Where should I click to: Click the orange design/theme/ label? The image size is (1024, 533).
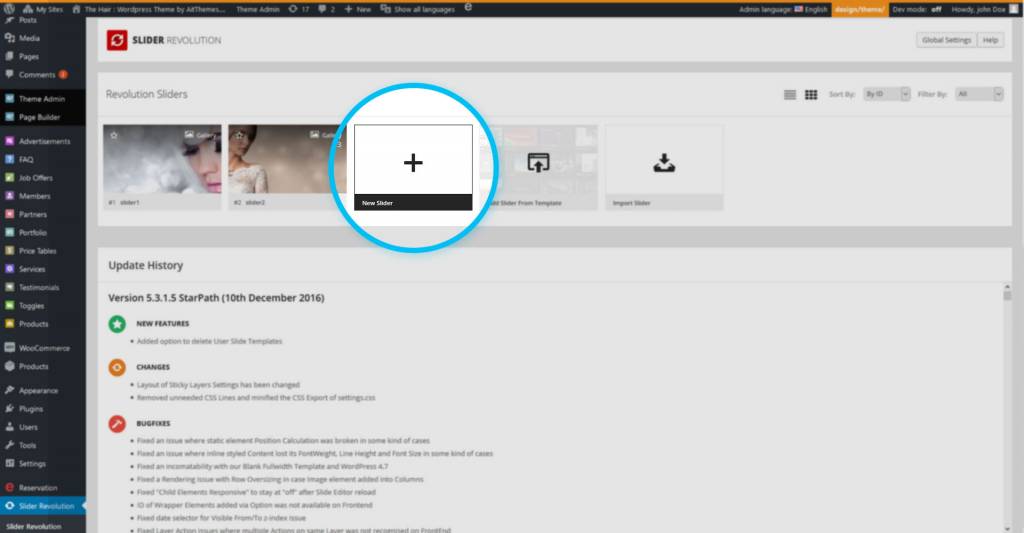[859, 9]
